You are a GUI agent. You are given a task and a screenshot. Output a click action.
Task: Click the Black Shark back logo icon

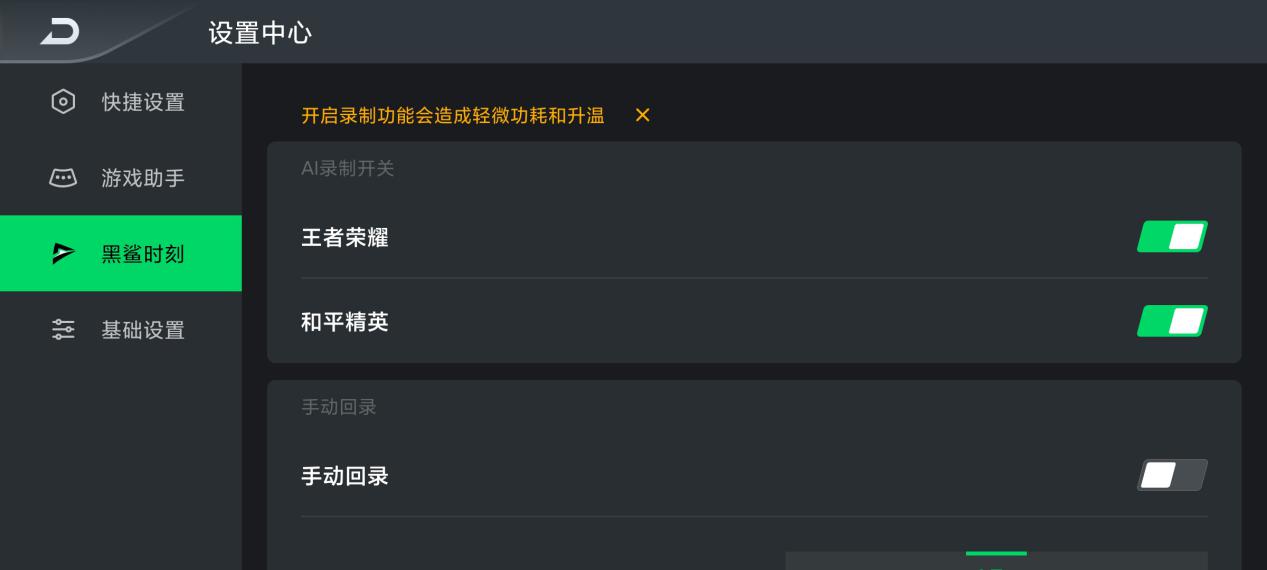click(x=58, y=32)
